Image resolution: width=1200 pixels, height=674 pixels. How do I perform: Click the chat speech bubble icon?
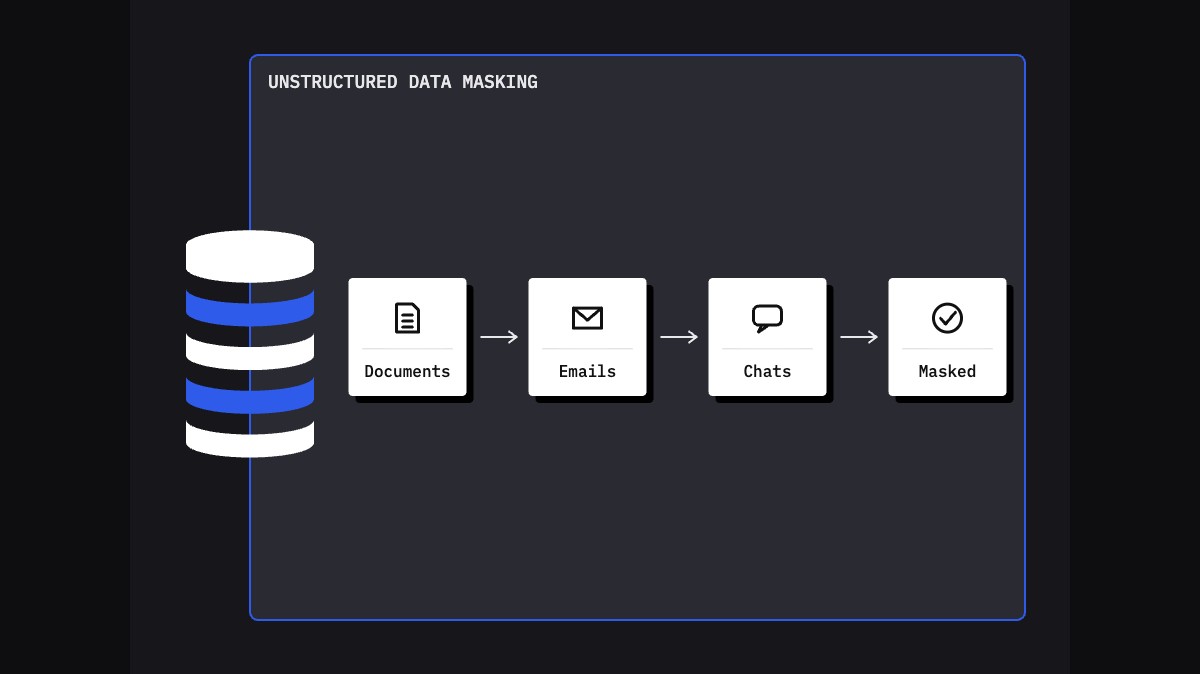tap(767, 318)
